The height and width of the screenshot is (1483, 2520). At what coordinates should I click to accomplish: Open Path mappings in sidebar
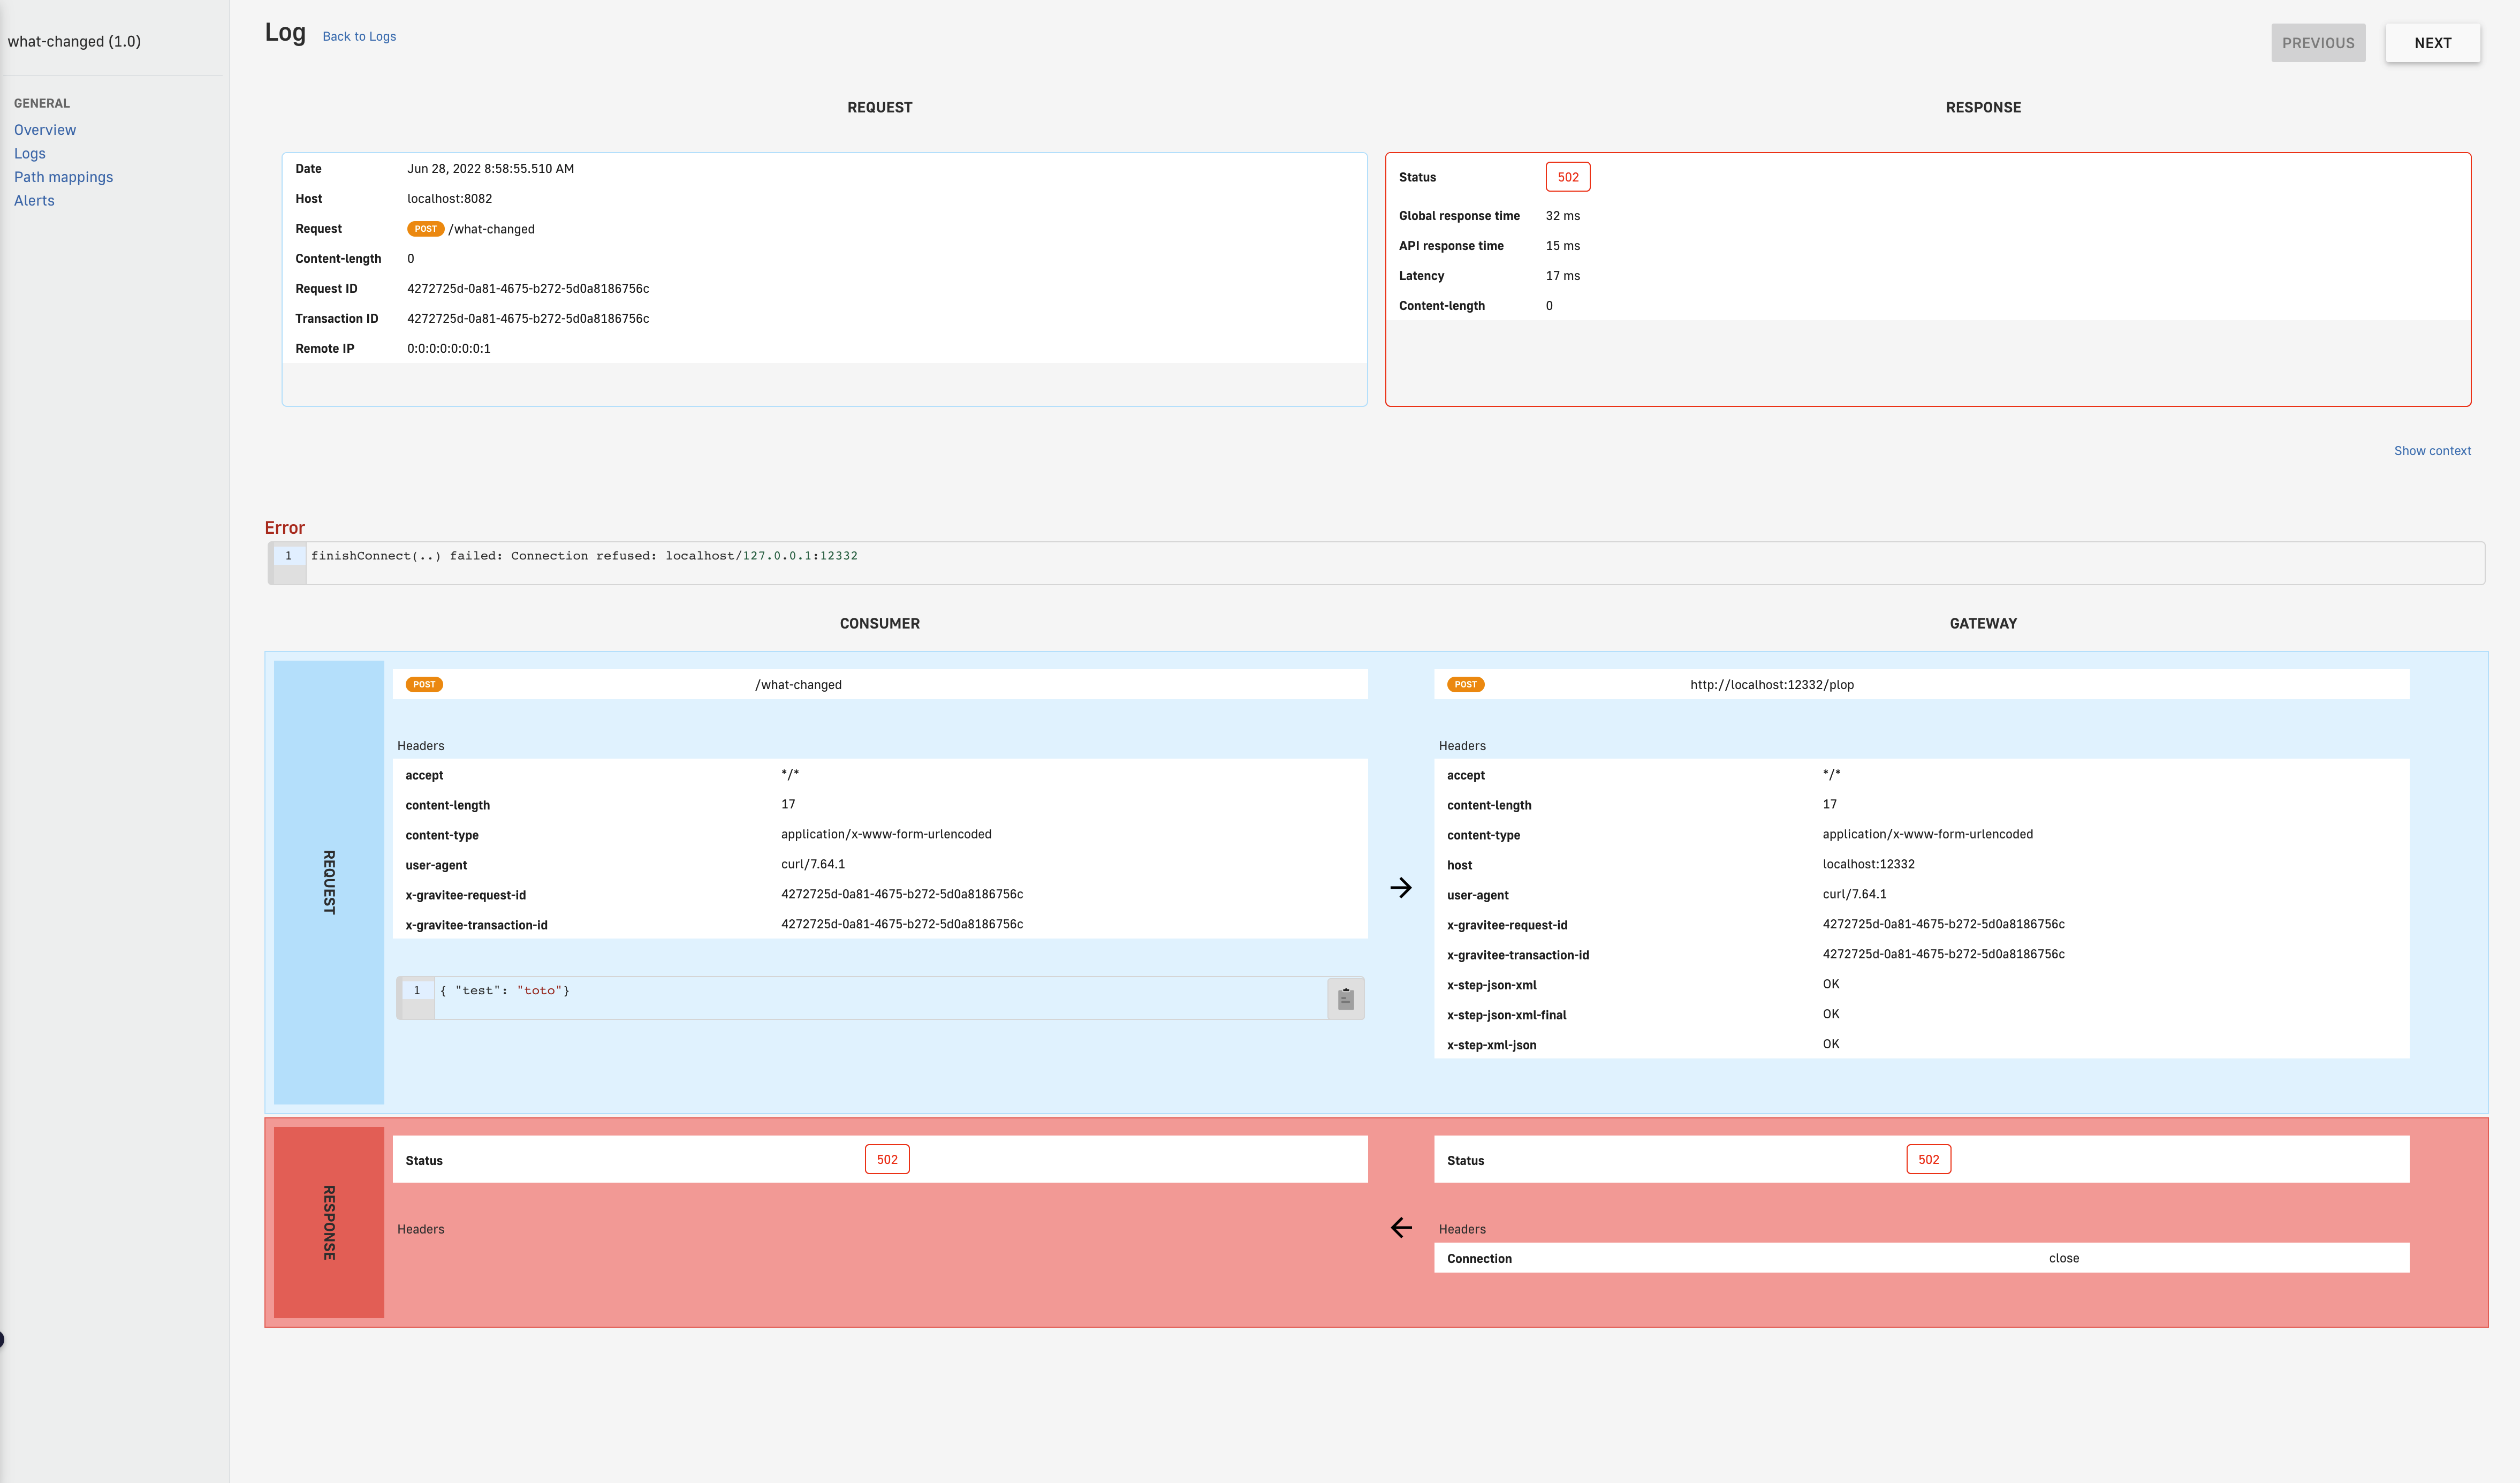point(63,177)
